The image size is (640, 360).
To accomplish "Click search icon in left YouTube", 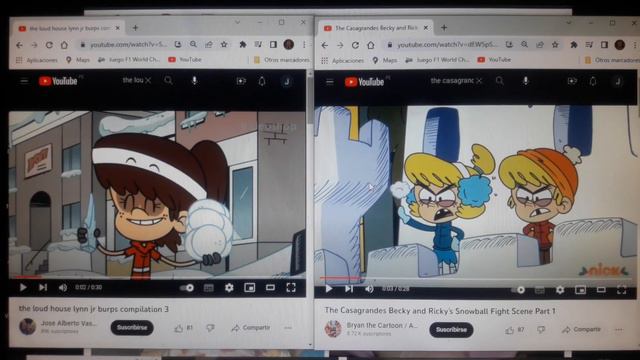I will (x=169, y=81).
